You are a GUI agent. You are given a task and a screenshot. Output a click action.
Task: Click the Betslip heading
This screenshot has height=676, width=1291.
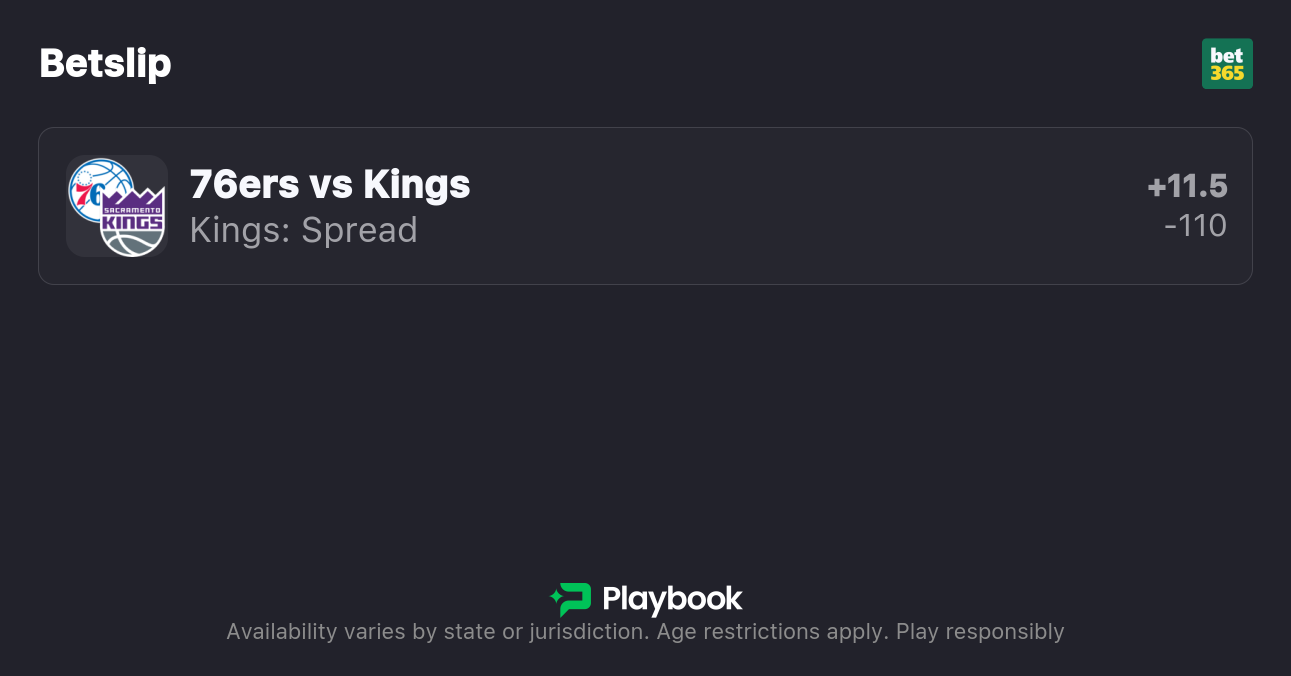(105, 63)
